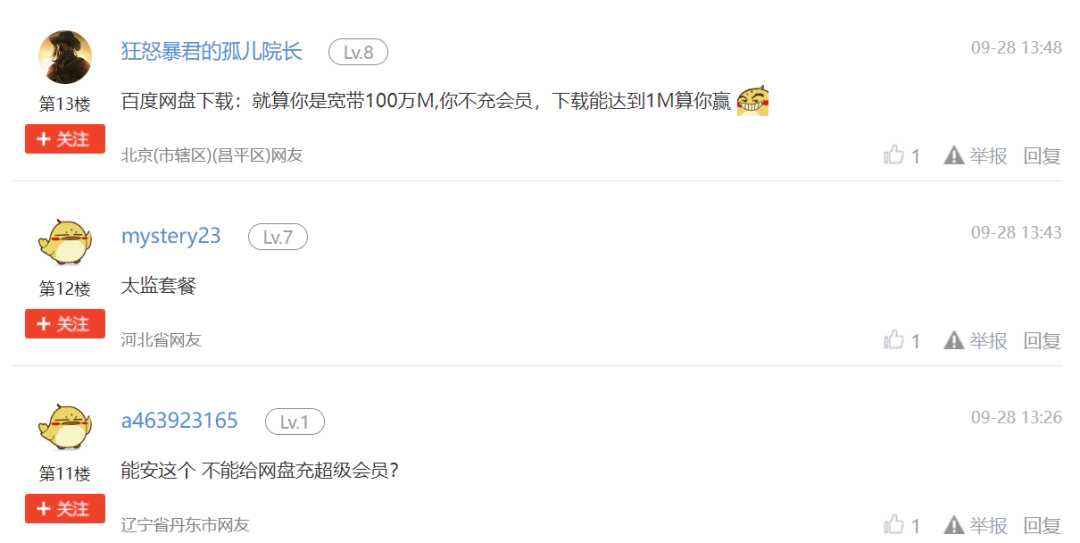Follow a463923165 with 关注 button
The width and height of the screenshot is (1080, 543).
tap(65, 509)
